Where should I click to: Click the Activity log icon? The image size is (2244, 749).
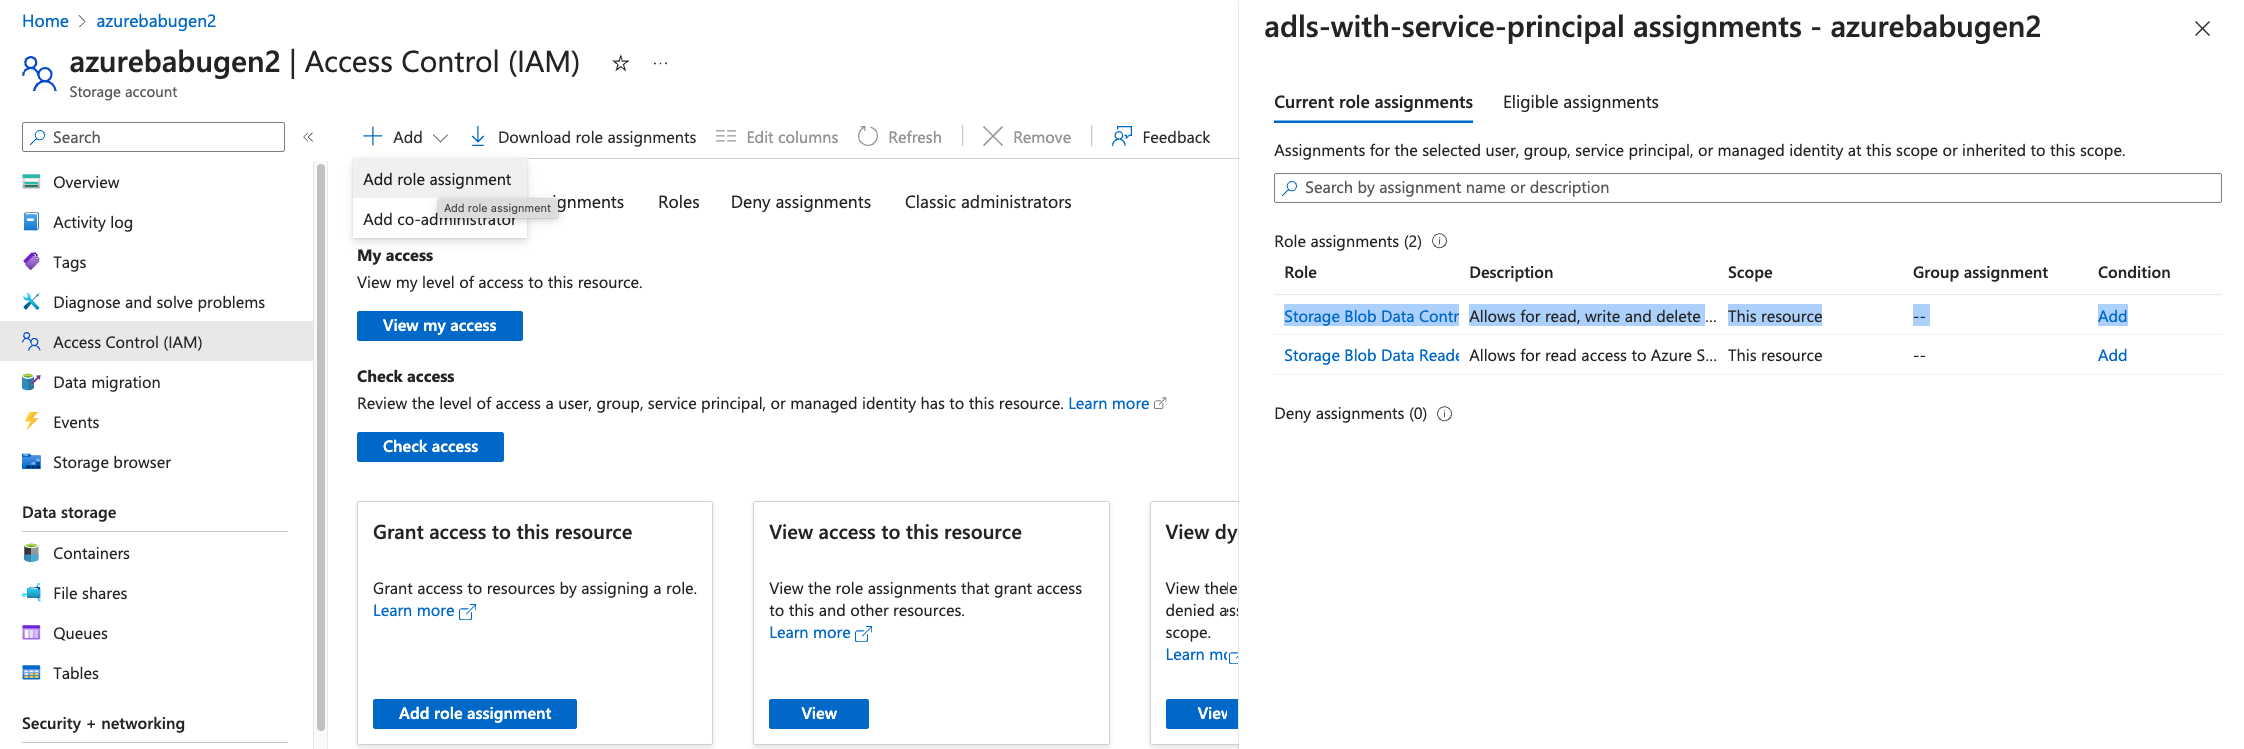(x=31, y=222)
